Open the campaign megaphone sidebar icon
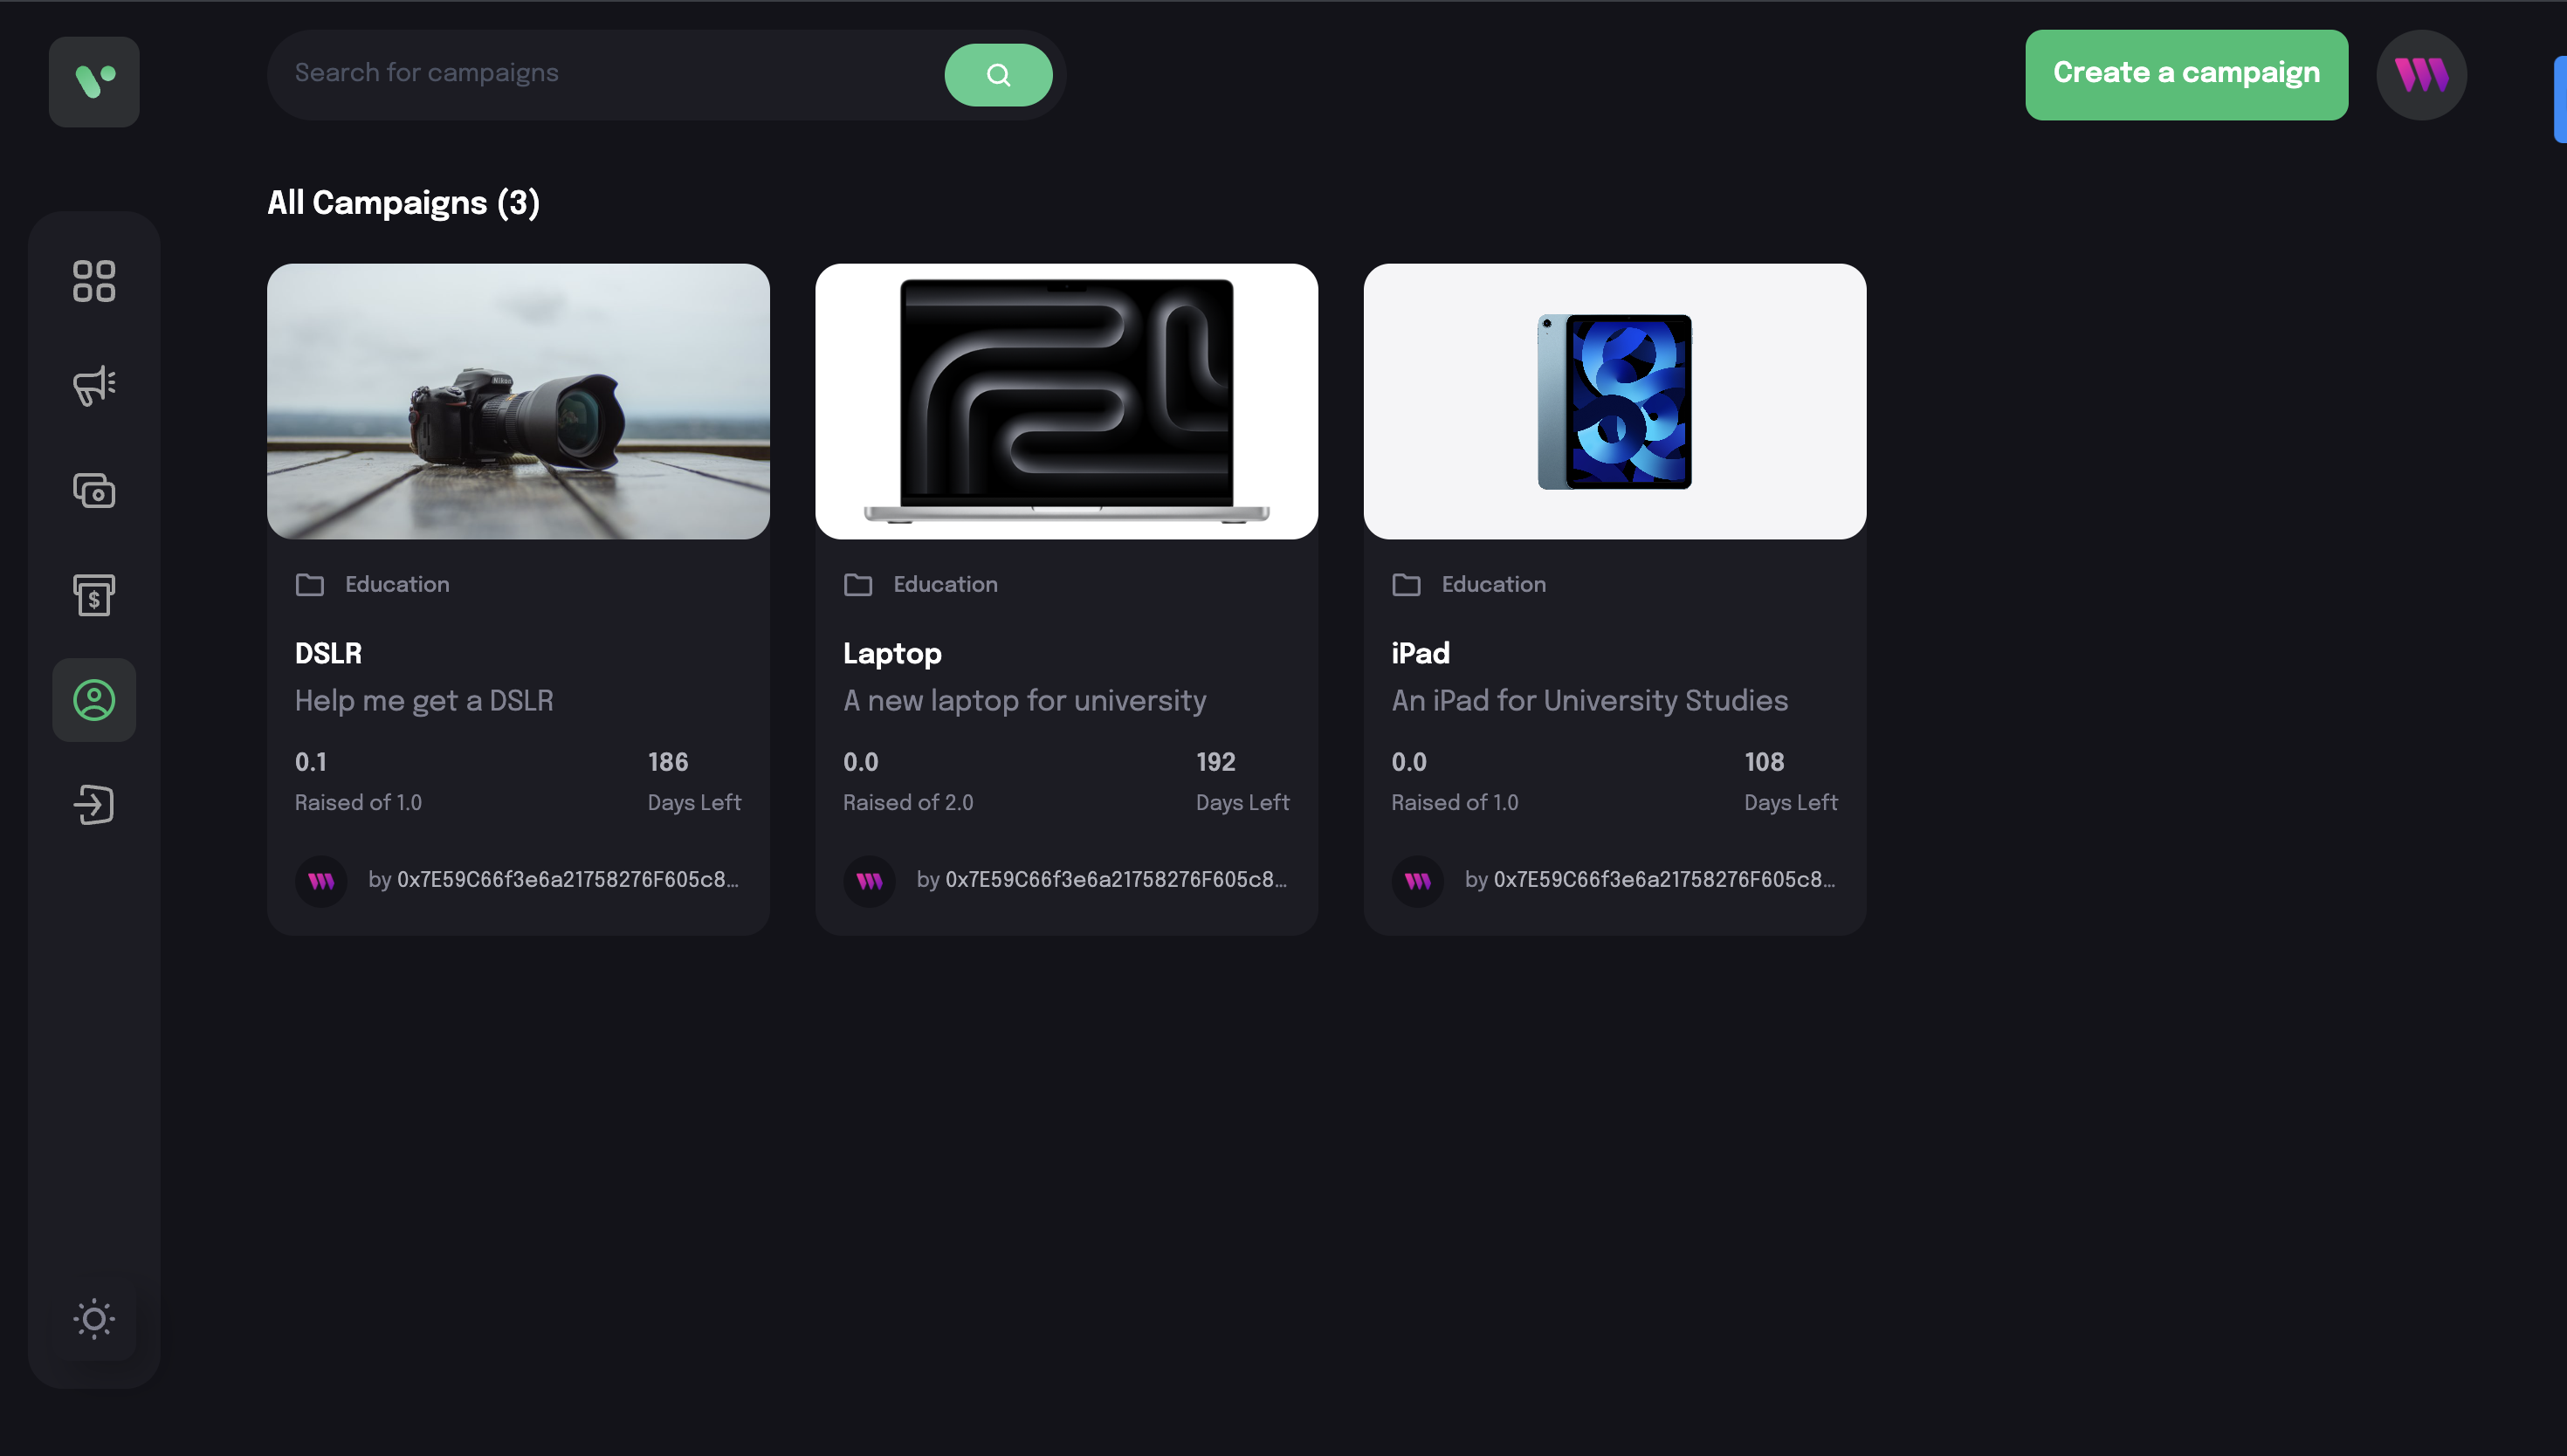The image size is (2567, 1456). (x=94, y=385)
